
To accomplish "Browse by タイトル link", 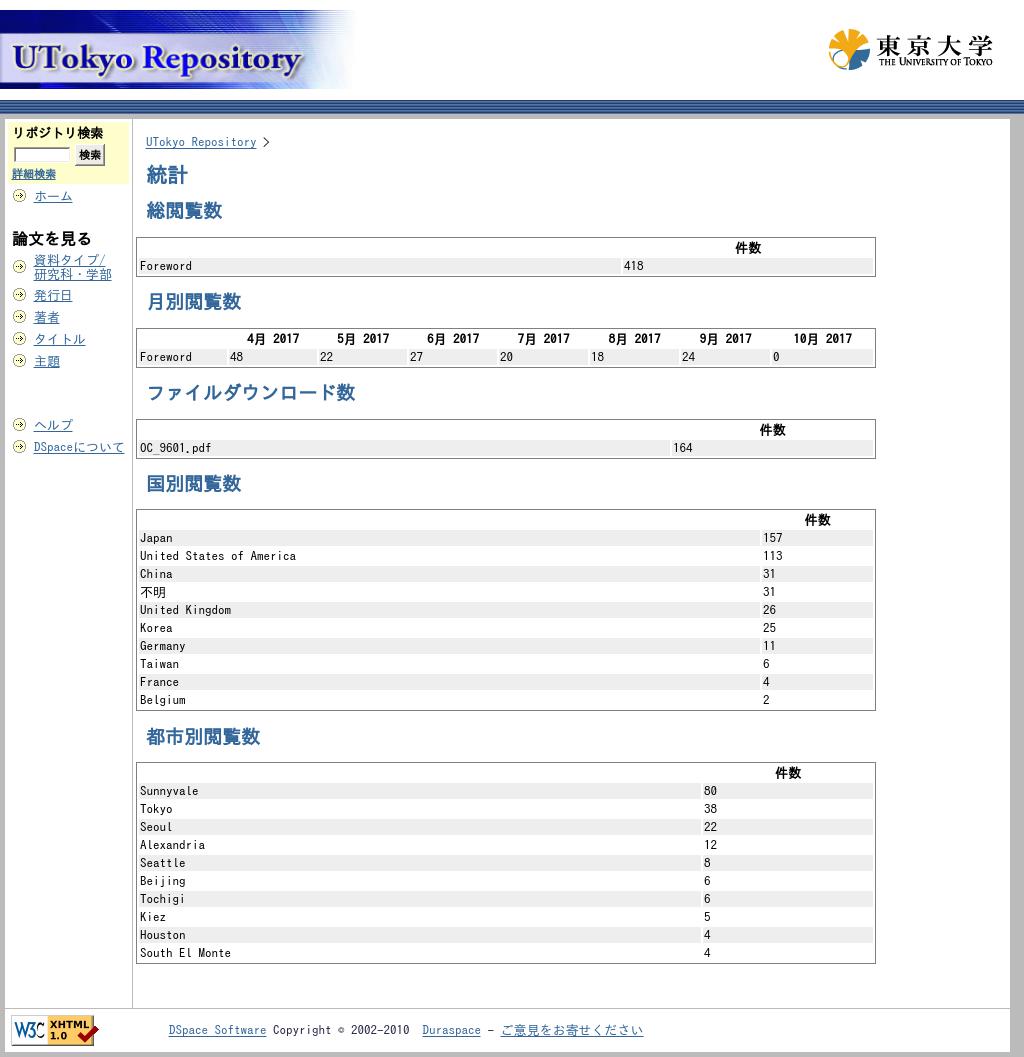I will (x=59, y=339).
